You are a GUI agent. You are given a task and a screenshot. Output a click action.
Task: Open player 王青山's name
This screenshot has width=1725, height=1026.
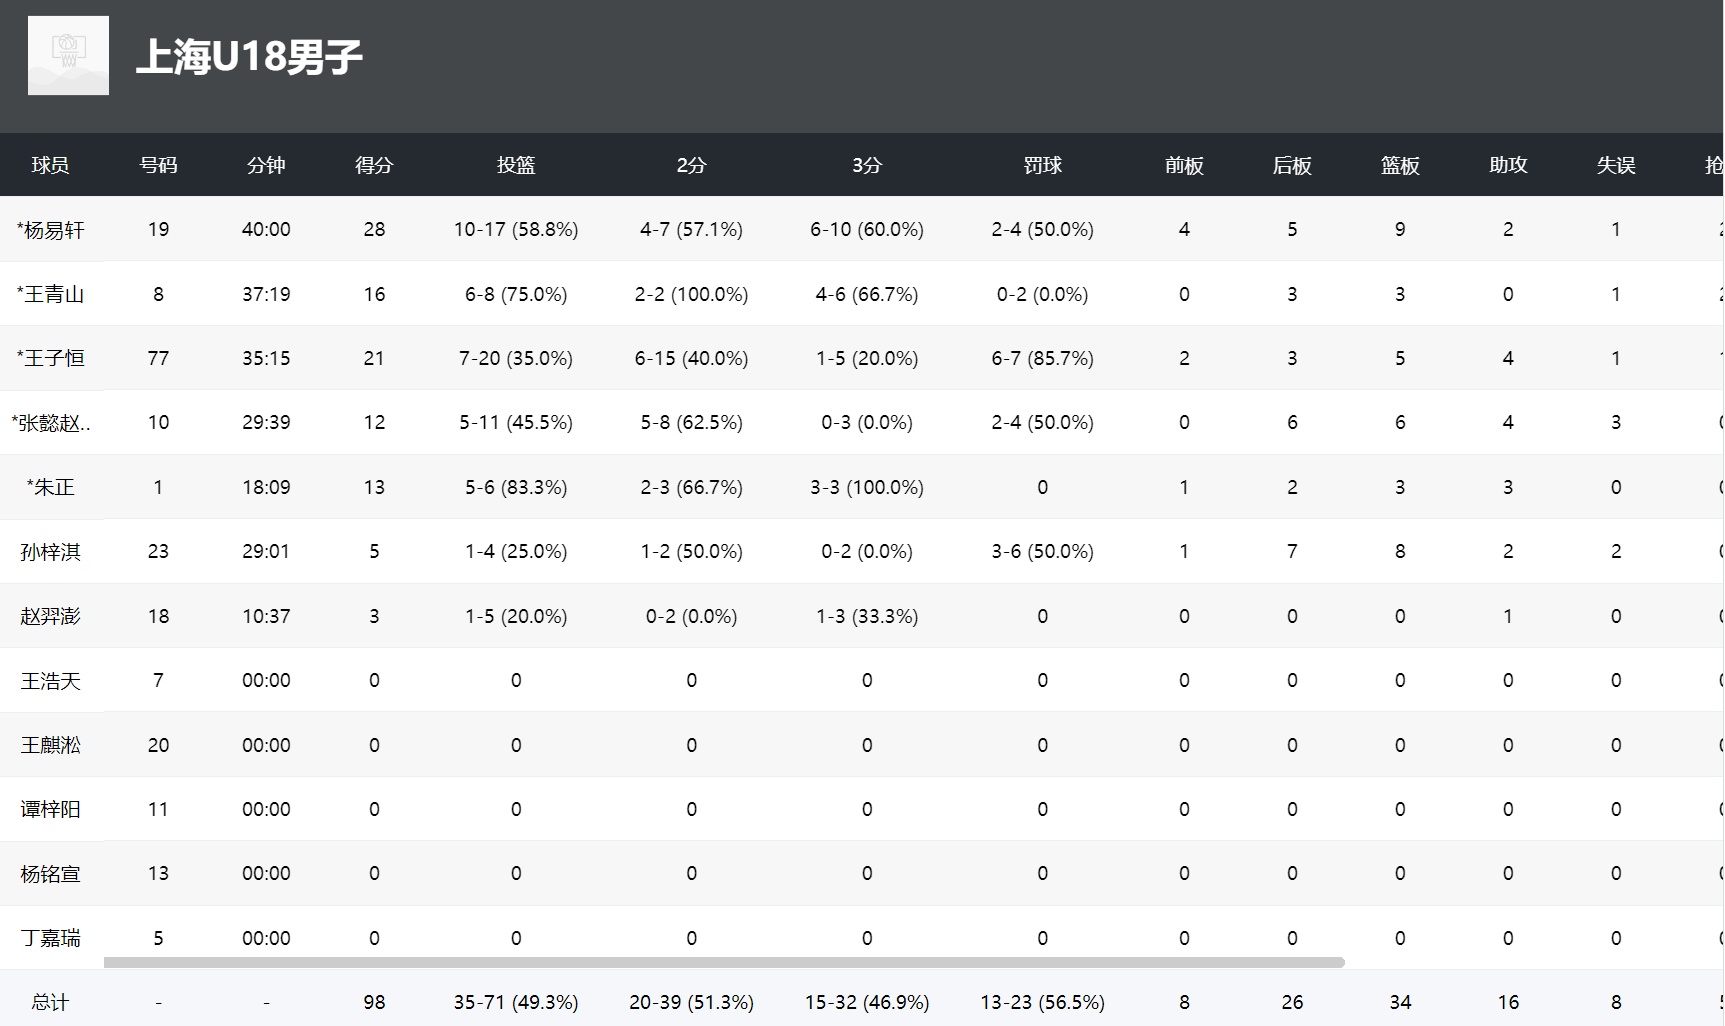pos(51,294)
